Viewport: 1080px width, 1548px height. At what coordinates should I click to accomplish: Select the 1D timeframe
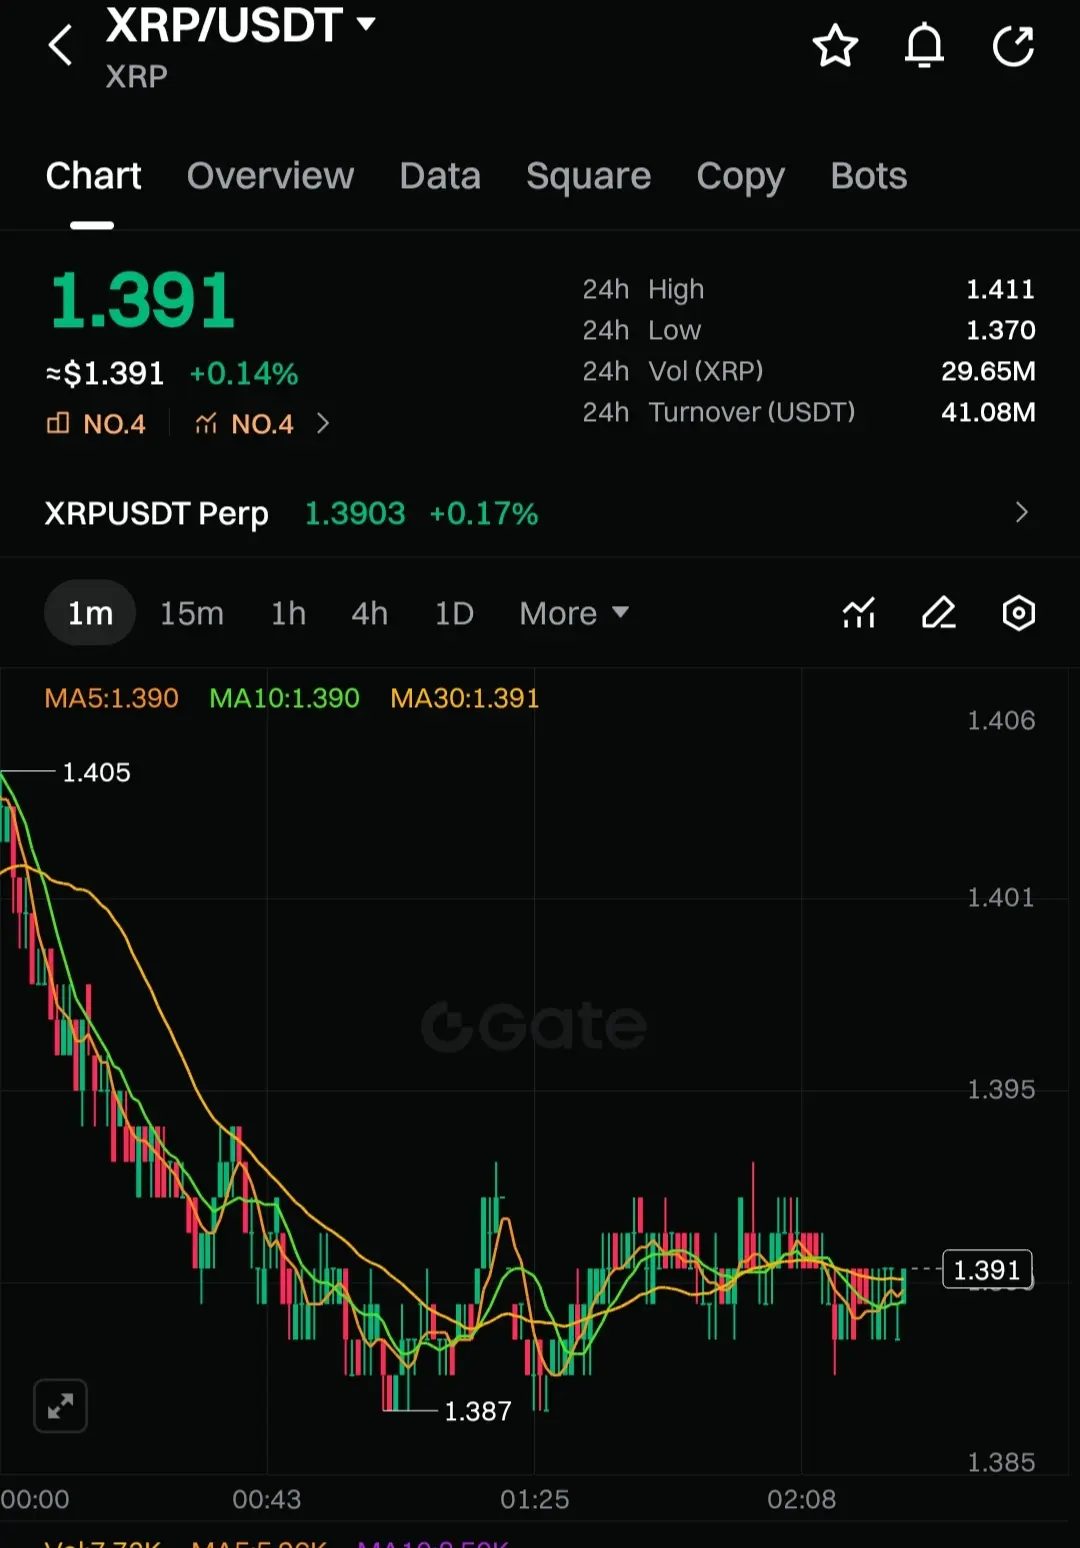point(454,613)
